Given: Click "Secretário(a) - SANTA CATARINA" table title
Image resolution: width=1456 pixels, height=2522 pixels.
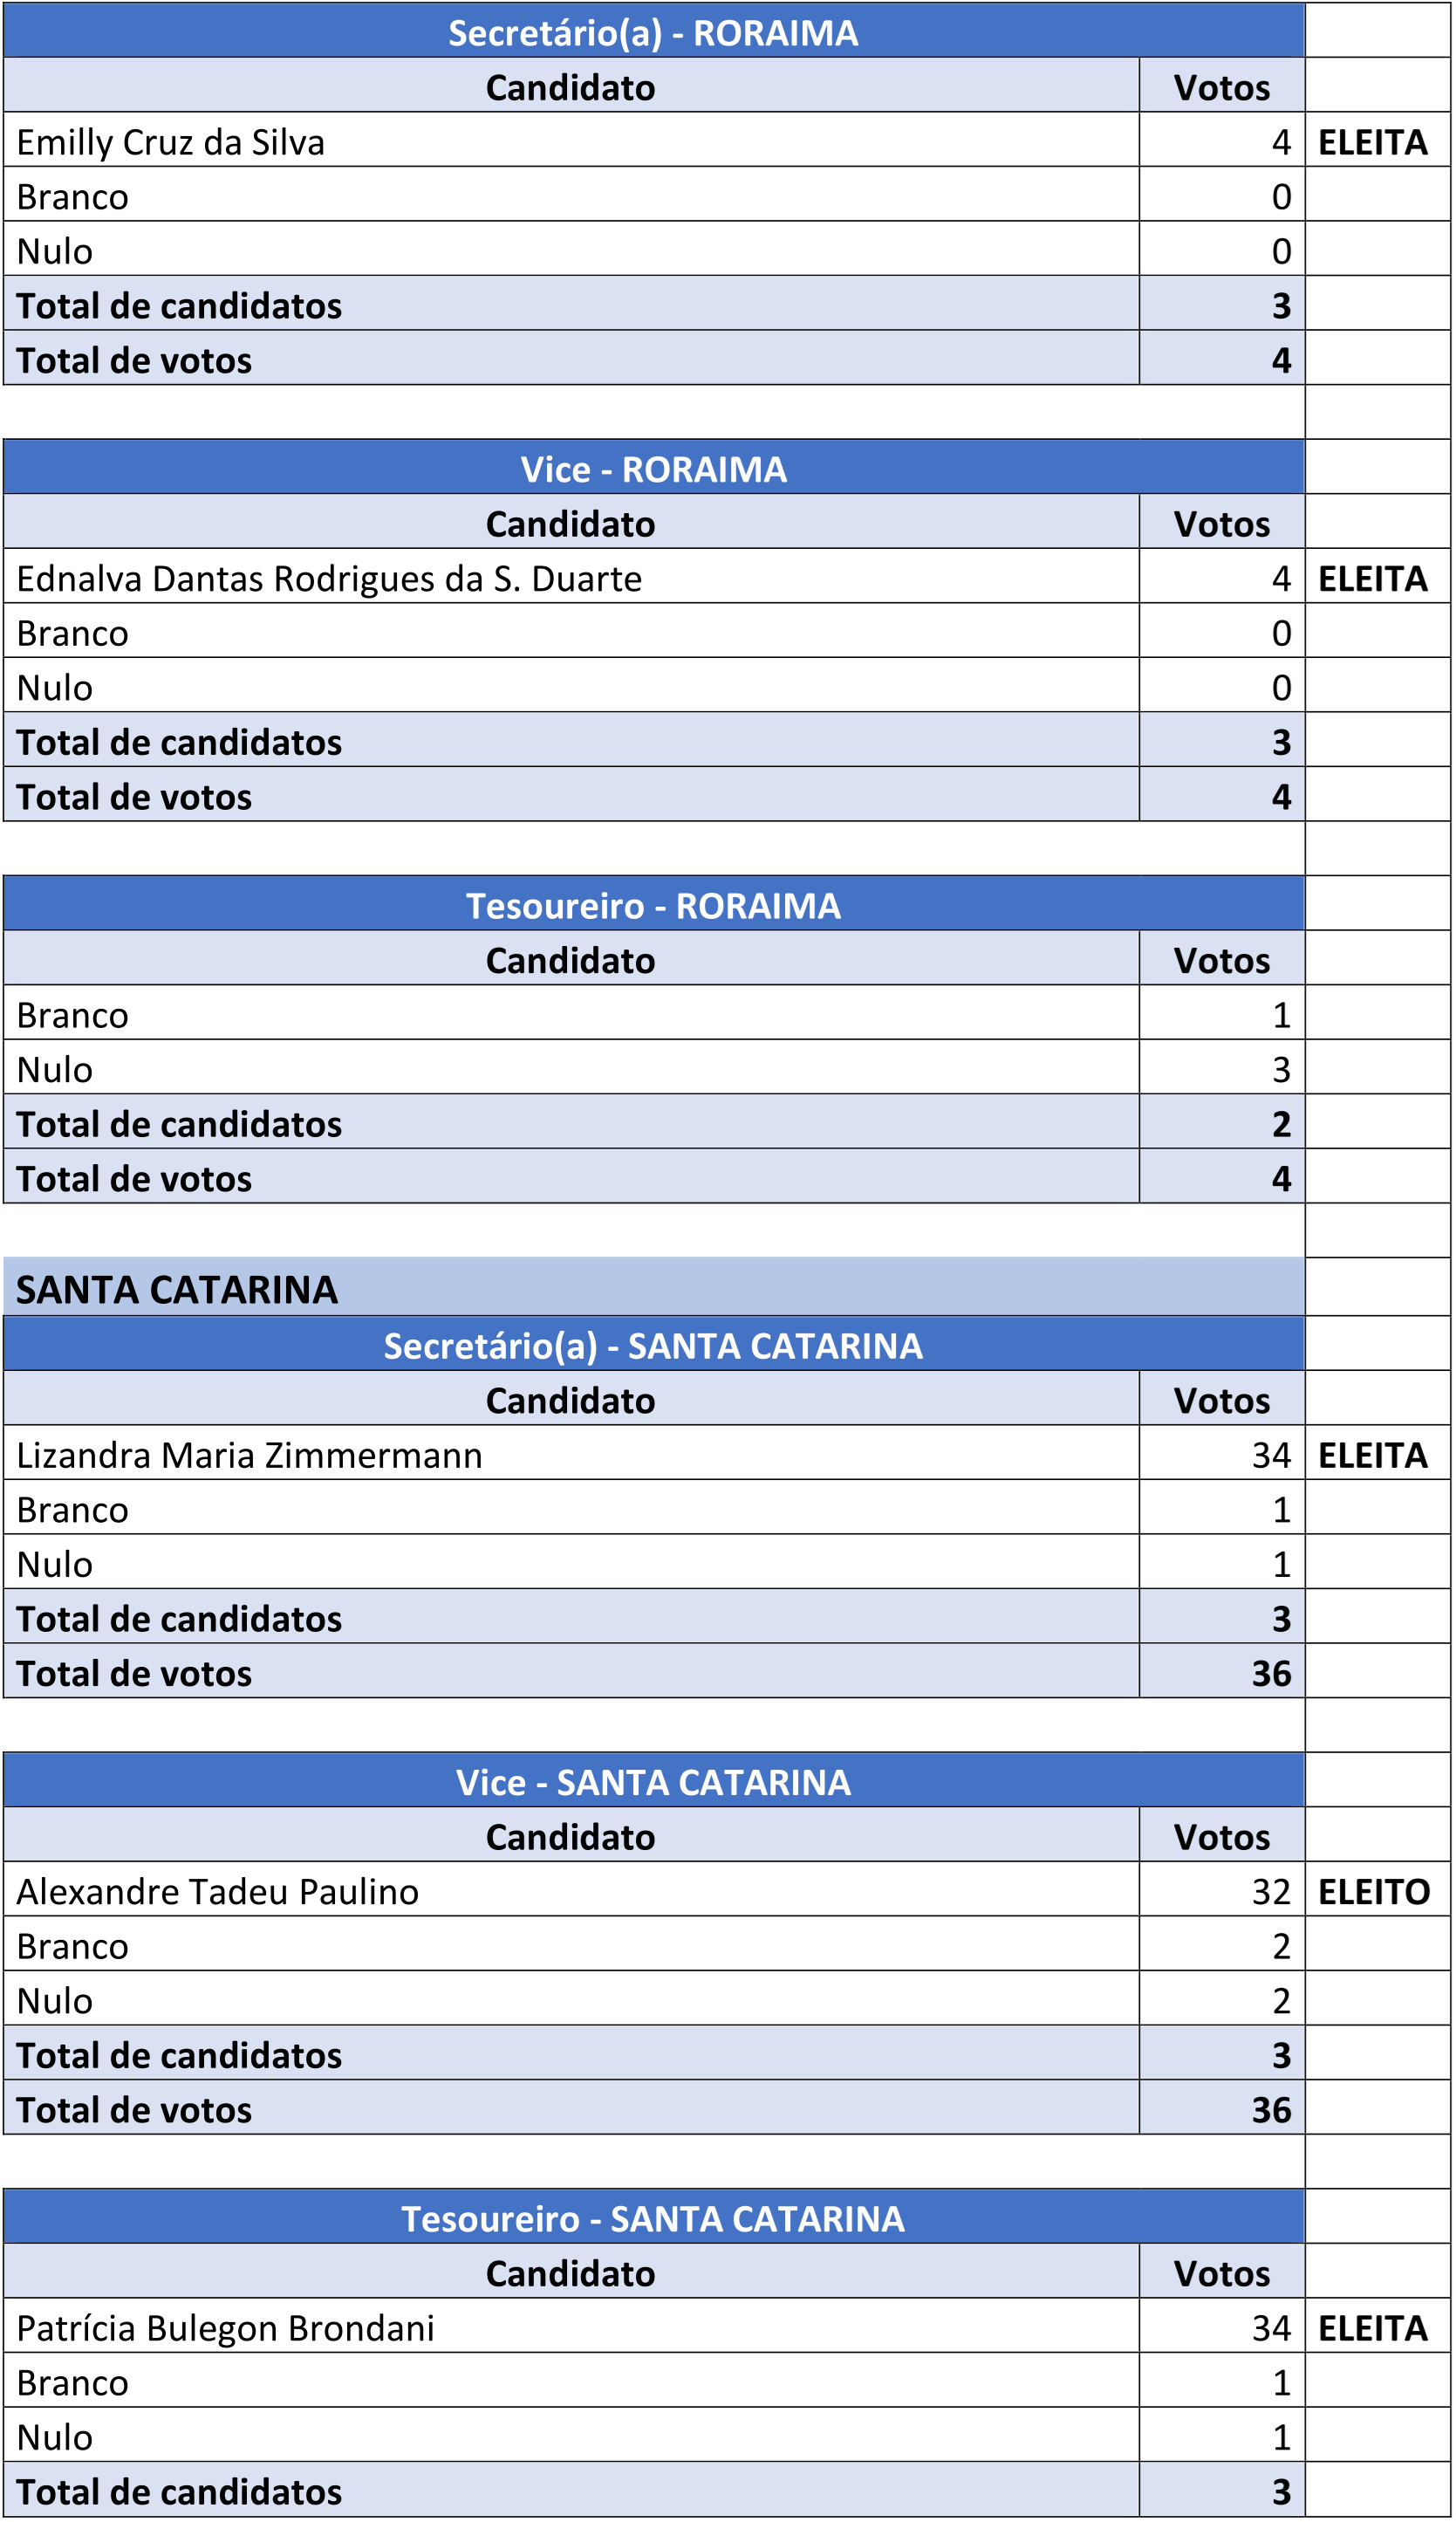Looking at the screenshot, I should coord(652,1346).
